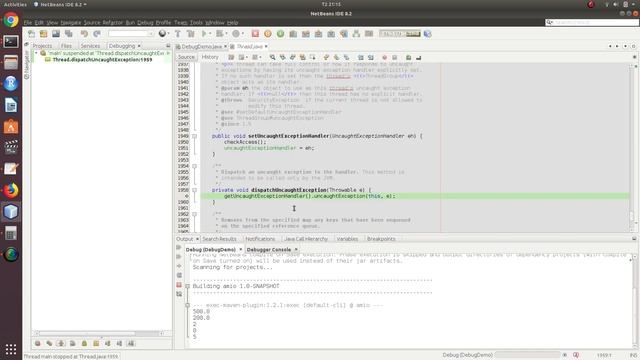
Task: Open the Tools menu
Action: coord(196,22)
